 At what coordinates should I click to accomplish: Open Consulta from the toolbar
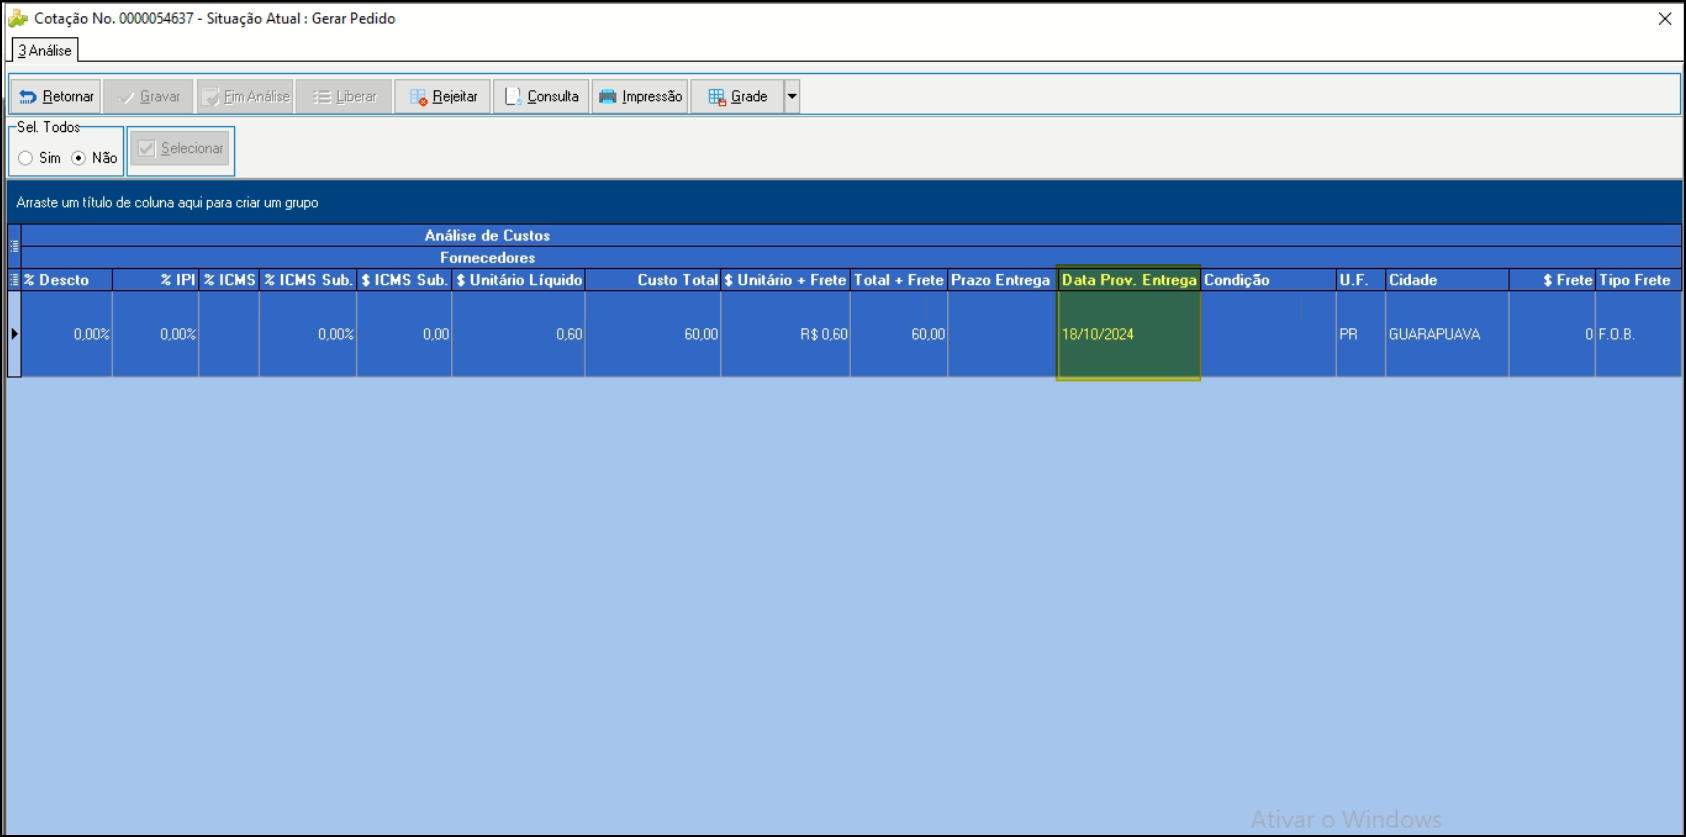[x=541, y=97]
